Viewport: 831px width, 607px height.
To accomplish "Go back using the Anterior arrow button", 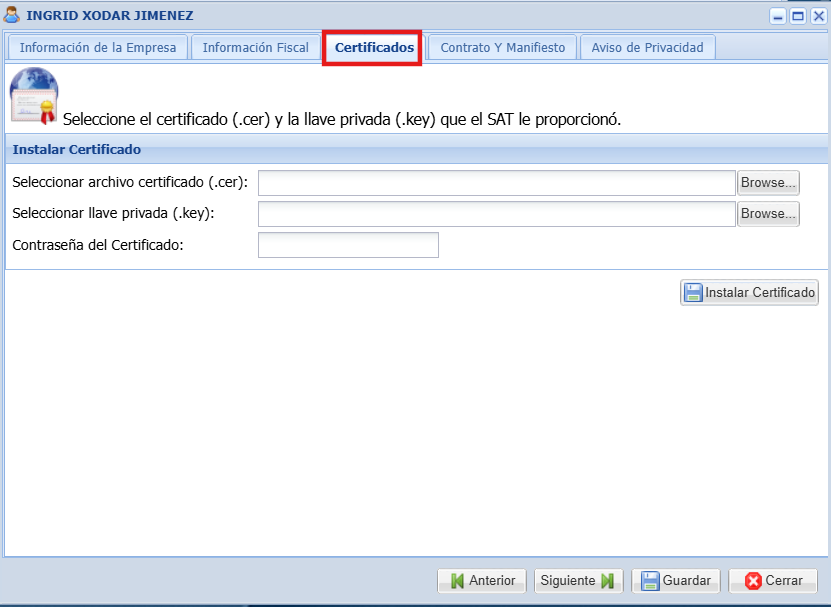I will pos(482,581).
